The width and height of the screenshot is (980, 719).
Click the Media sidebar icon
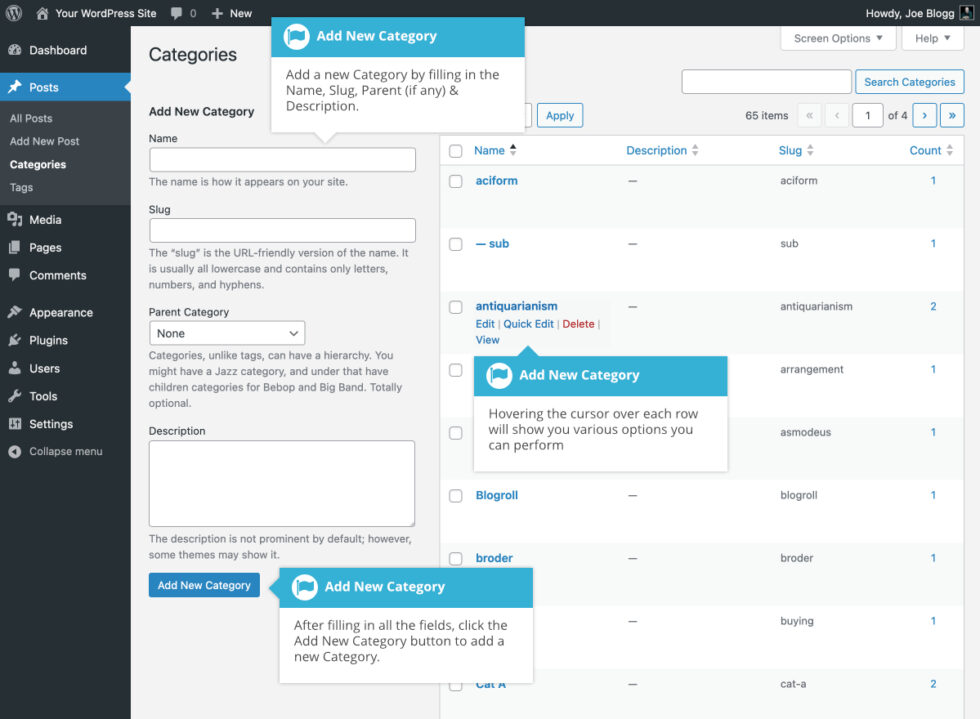[15, 219]
